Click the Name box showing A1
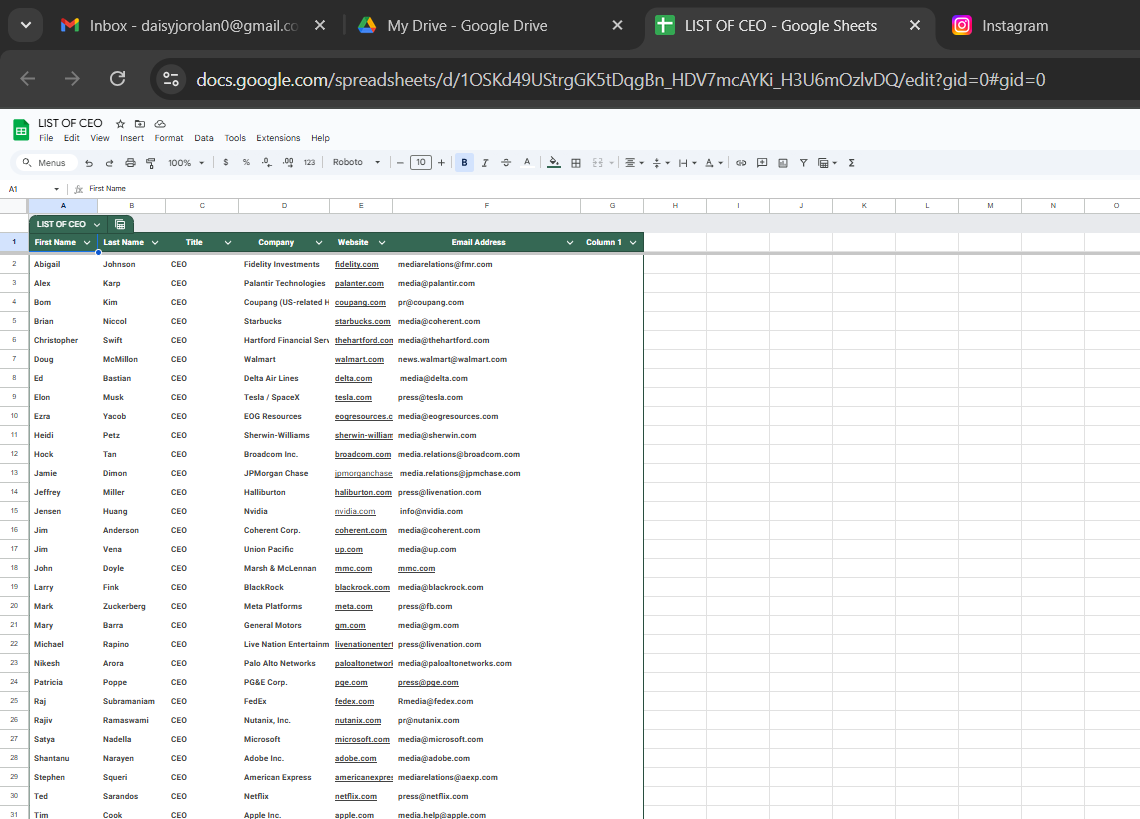The image size is (1140, 819). [33, 189]
